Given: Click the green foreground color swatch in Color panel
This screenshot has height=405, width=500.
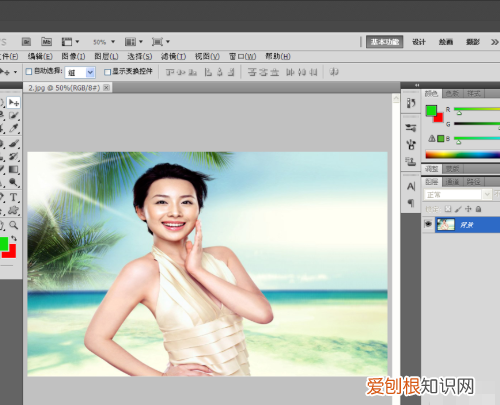Looking at the screenshot, I should point(431,111).
